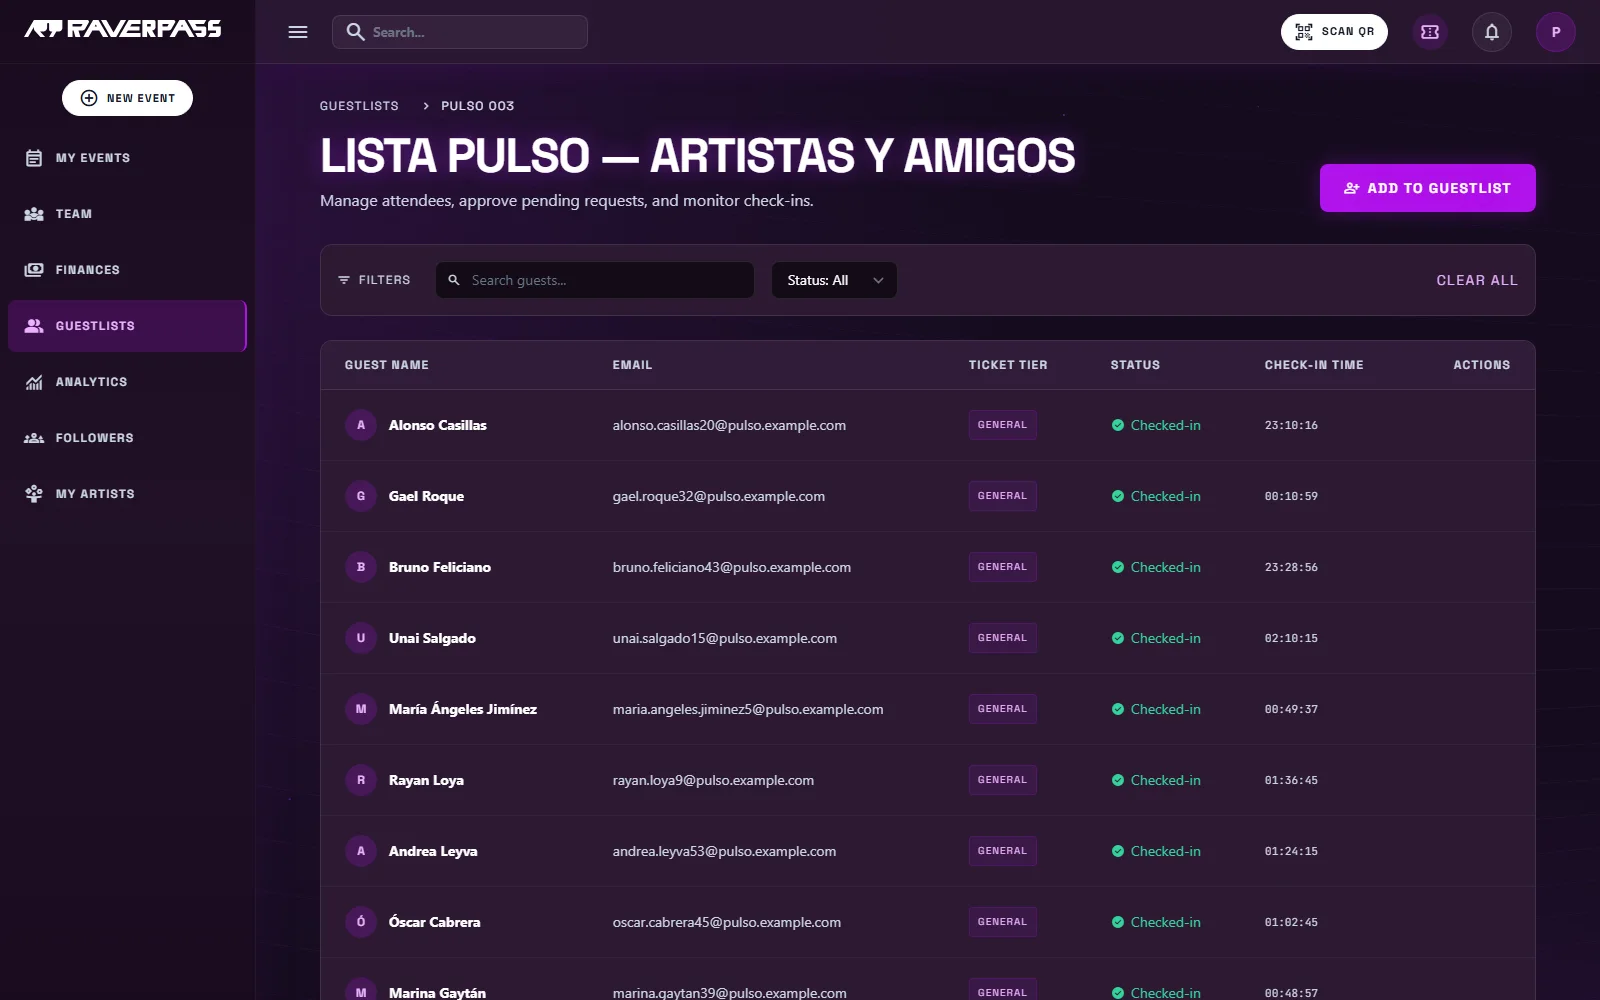Screen dimensions: 1600x1000
Task: Click name Andrea Leyva
Action: pos(433,851)
